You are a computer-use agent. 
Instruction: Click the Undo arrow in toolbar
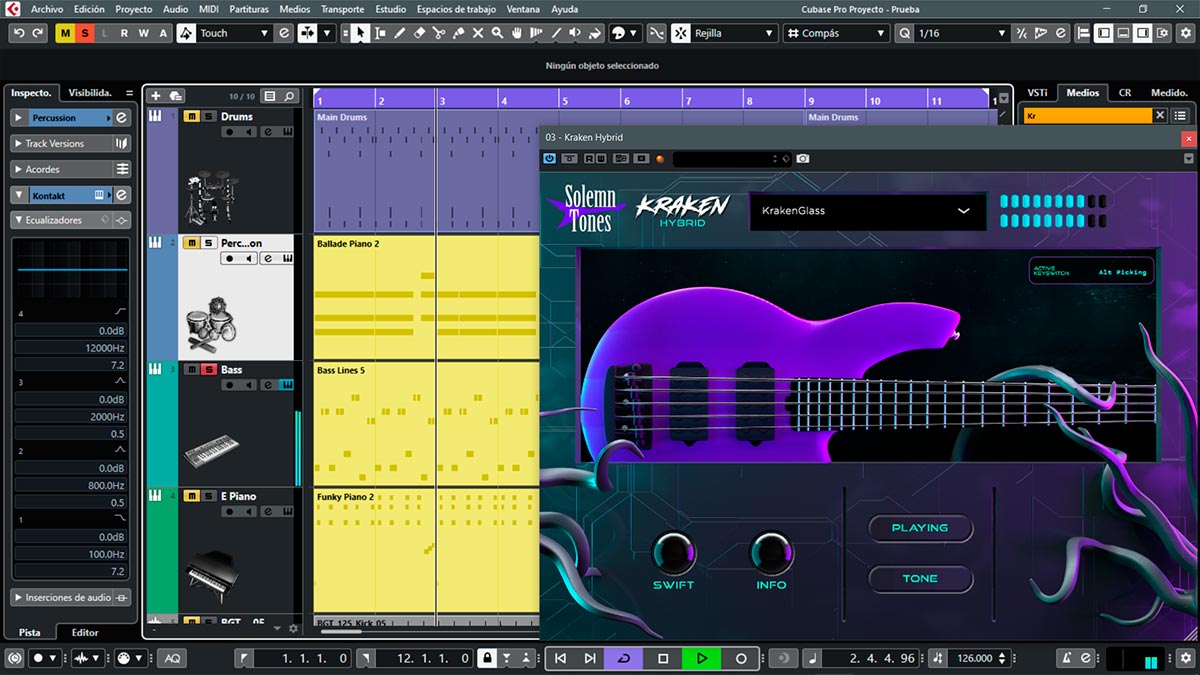pos(18,33)
